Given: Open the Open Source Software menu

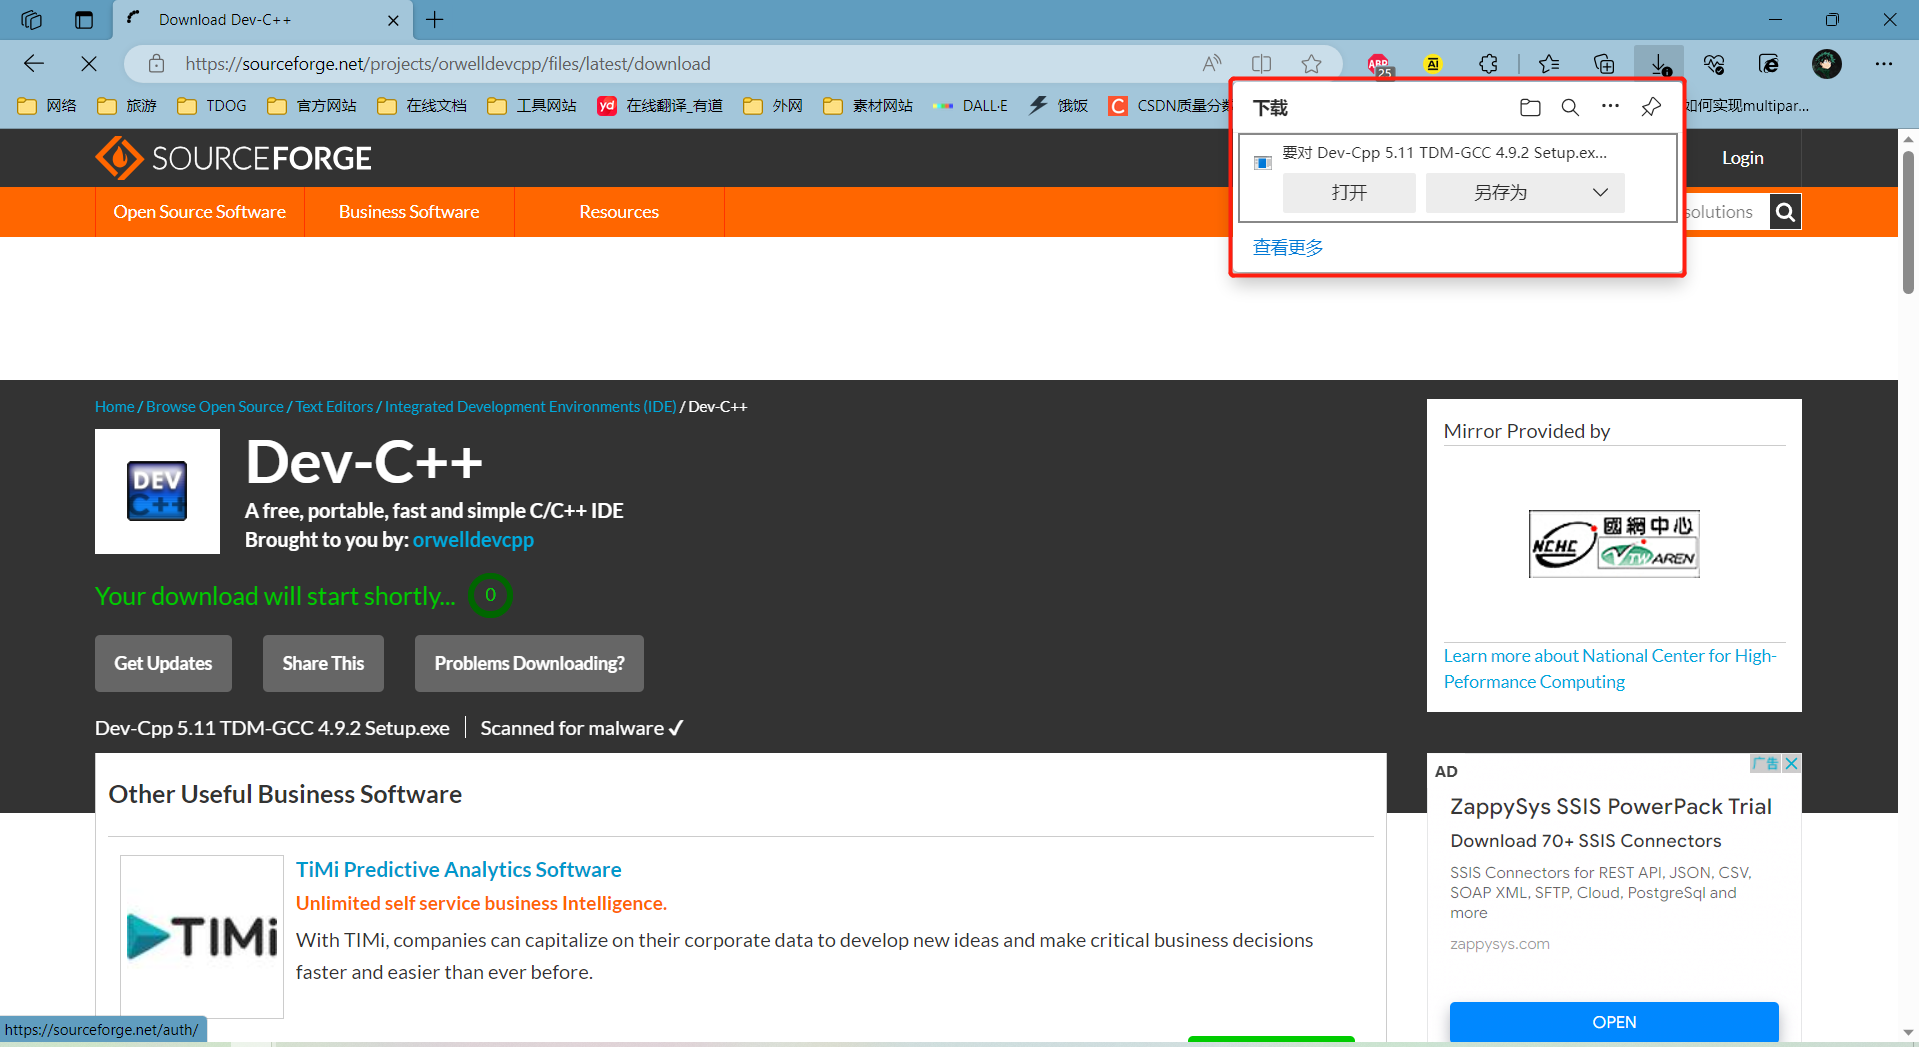Looking at the screenshot, I should point(200,212).
